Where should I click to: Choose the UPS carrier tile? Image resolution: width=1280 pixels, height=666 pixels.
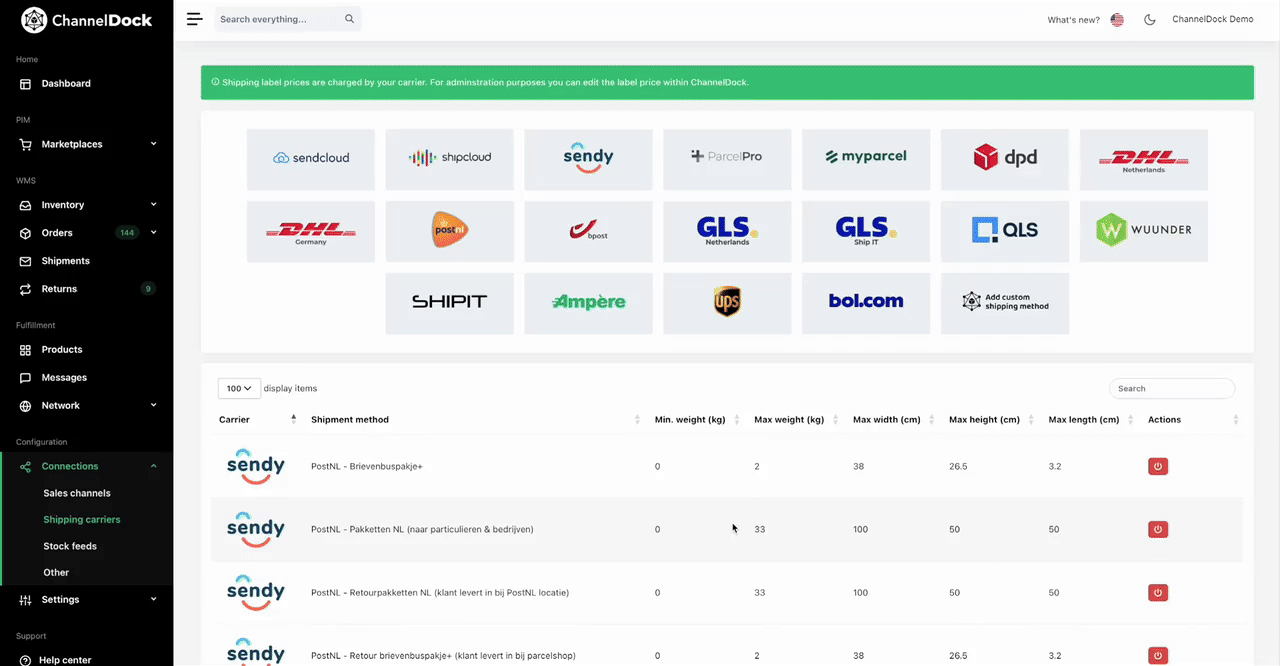[727, 303]
